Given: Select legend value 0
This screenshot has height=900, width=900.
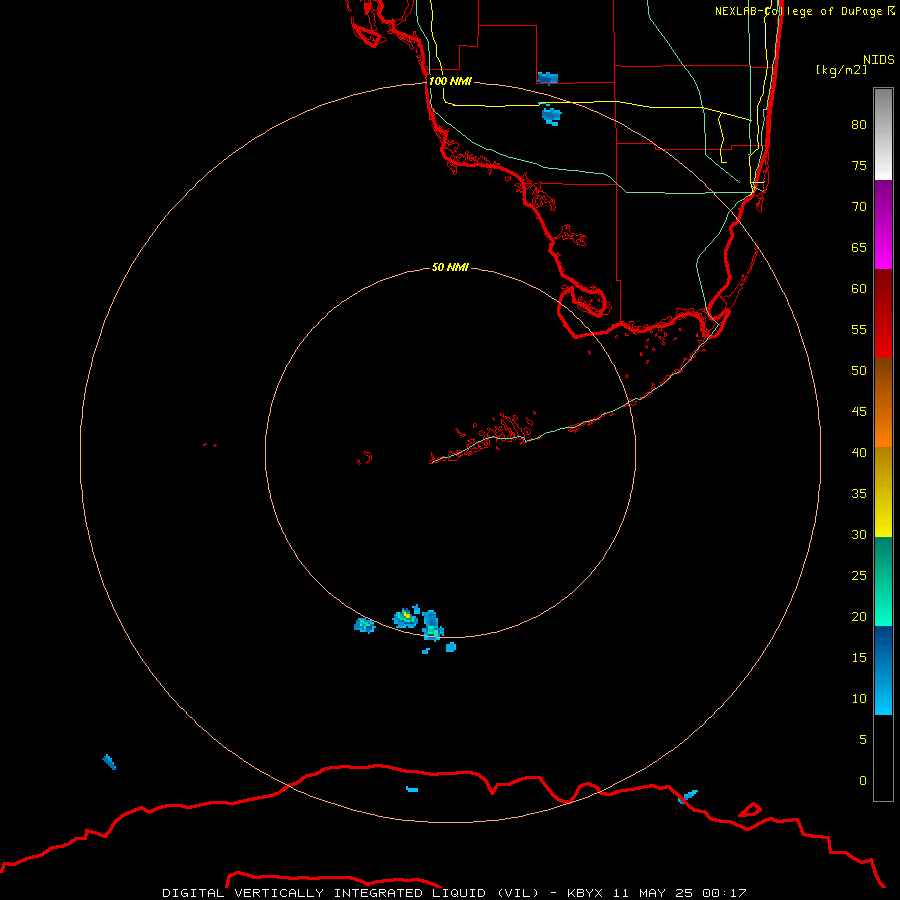Looking at the screenshot, I should coord(863,781).
